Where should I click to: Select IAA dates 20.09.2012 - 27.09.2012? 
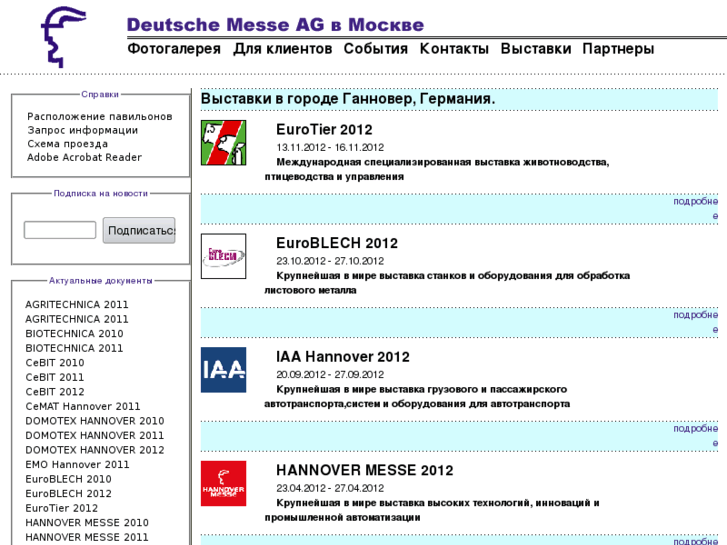pyautogui.click(x=330, y=375)
